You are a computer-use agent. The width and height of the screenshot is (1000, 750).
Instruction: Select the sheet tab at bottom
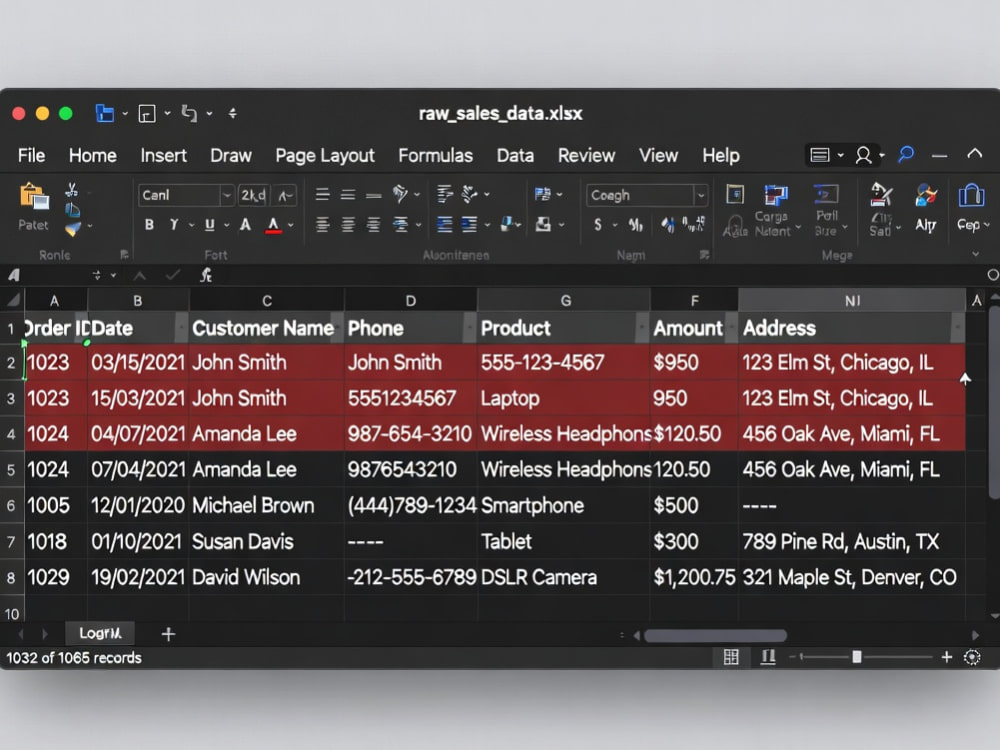tap(100, 633)
